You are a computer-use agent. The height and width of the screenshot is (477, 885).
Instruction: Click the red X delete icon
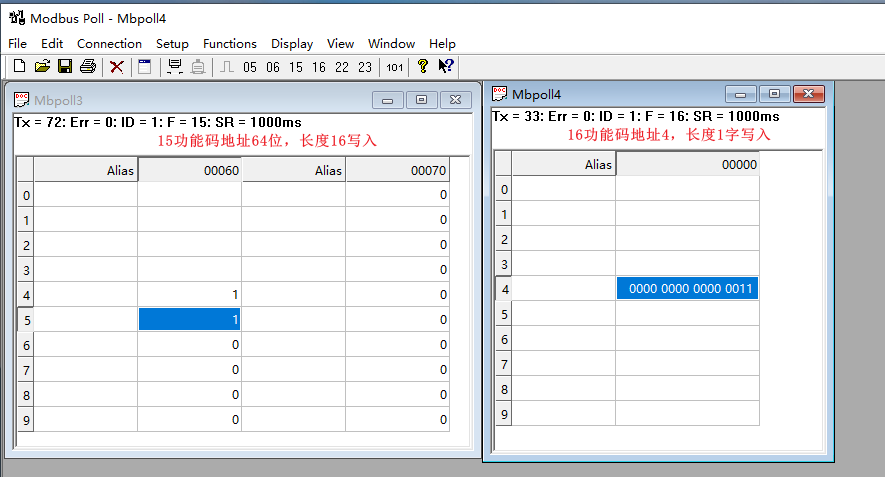point(117,67)
